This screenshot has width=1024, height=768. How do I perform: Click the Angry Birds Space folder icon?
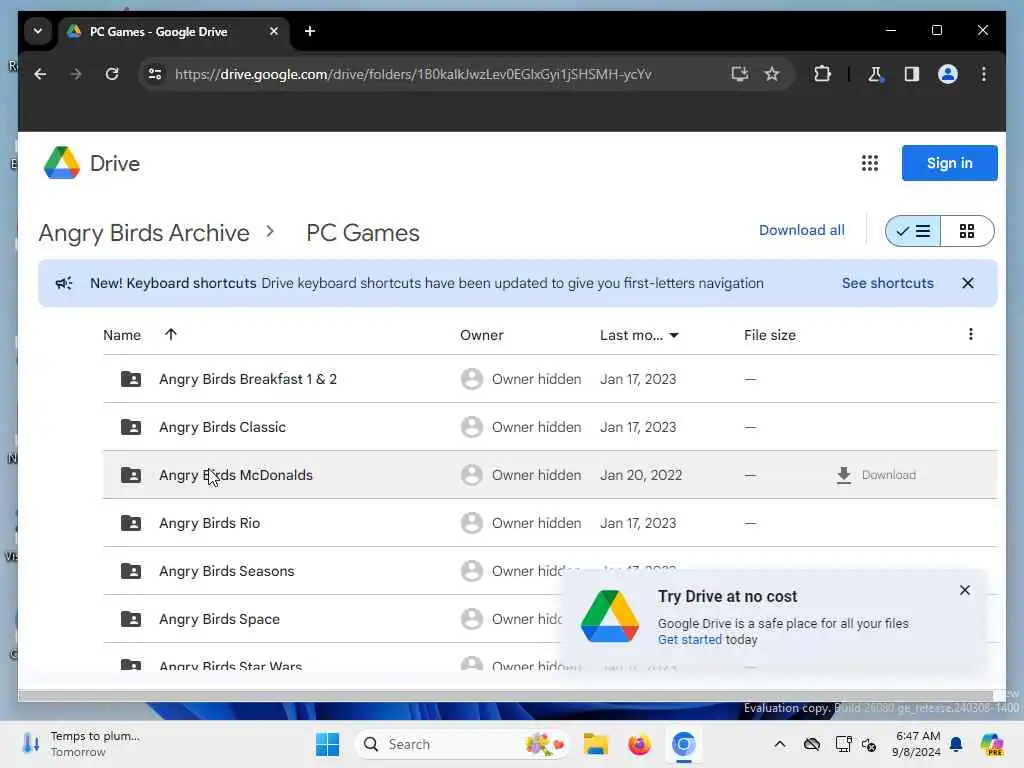[131, 619]
